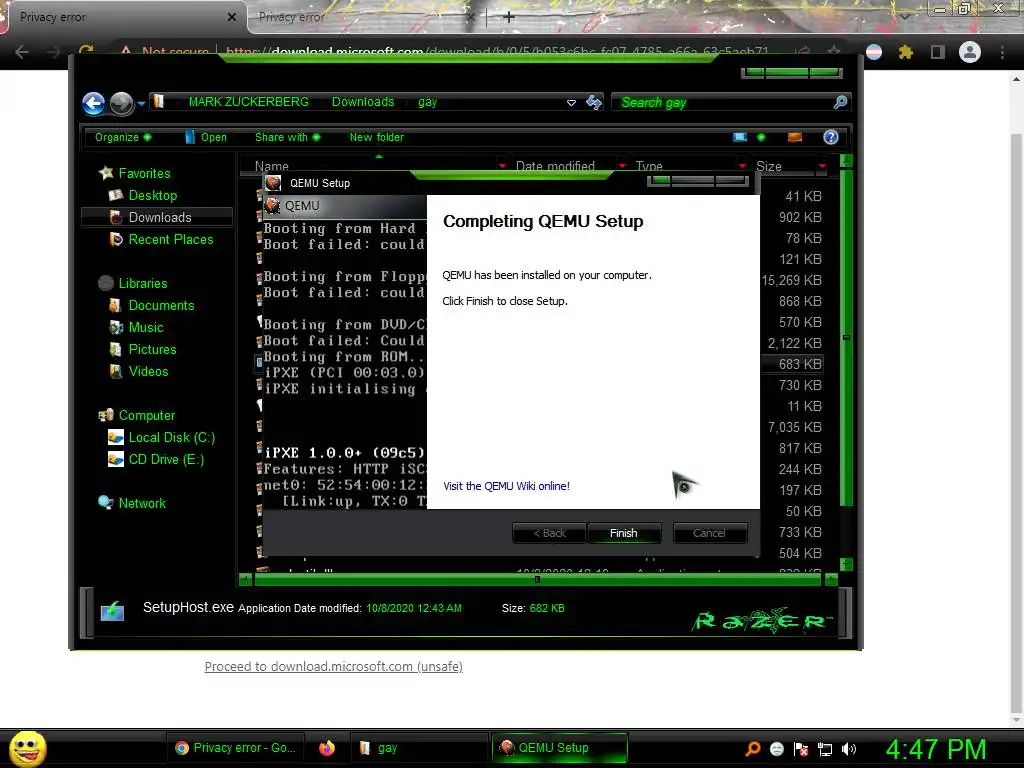Click Downloads in the address breadcrumb
This screenshot has height=768, width=1024.
click(x=362, y=102)
